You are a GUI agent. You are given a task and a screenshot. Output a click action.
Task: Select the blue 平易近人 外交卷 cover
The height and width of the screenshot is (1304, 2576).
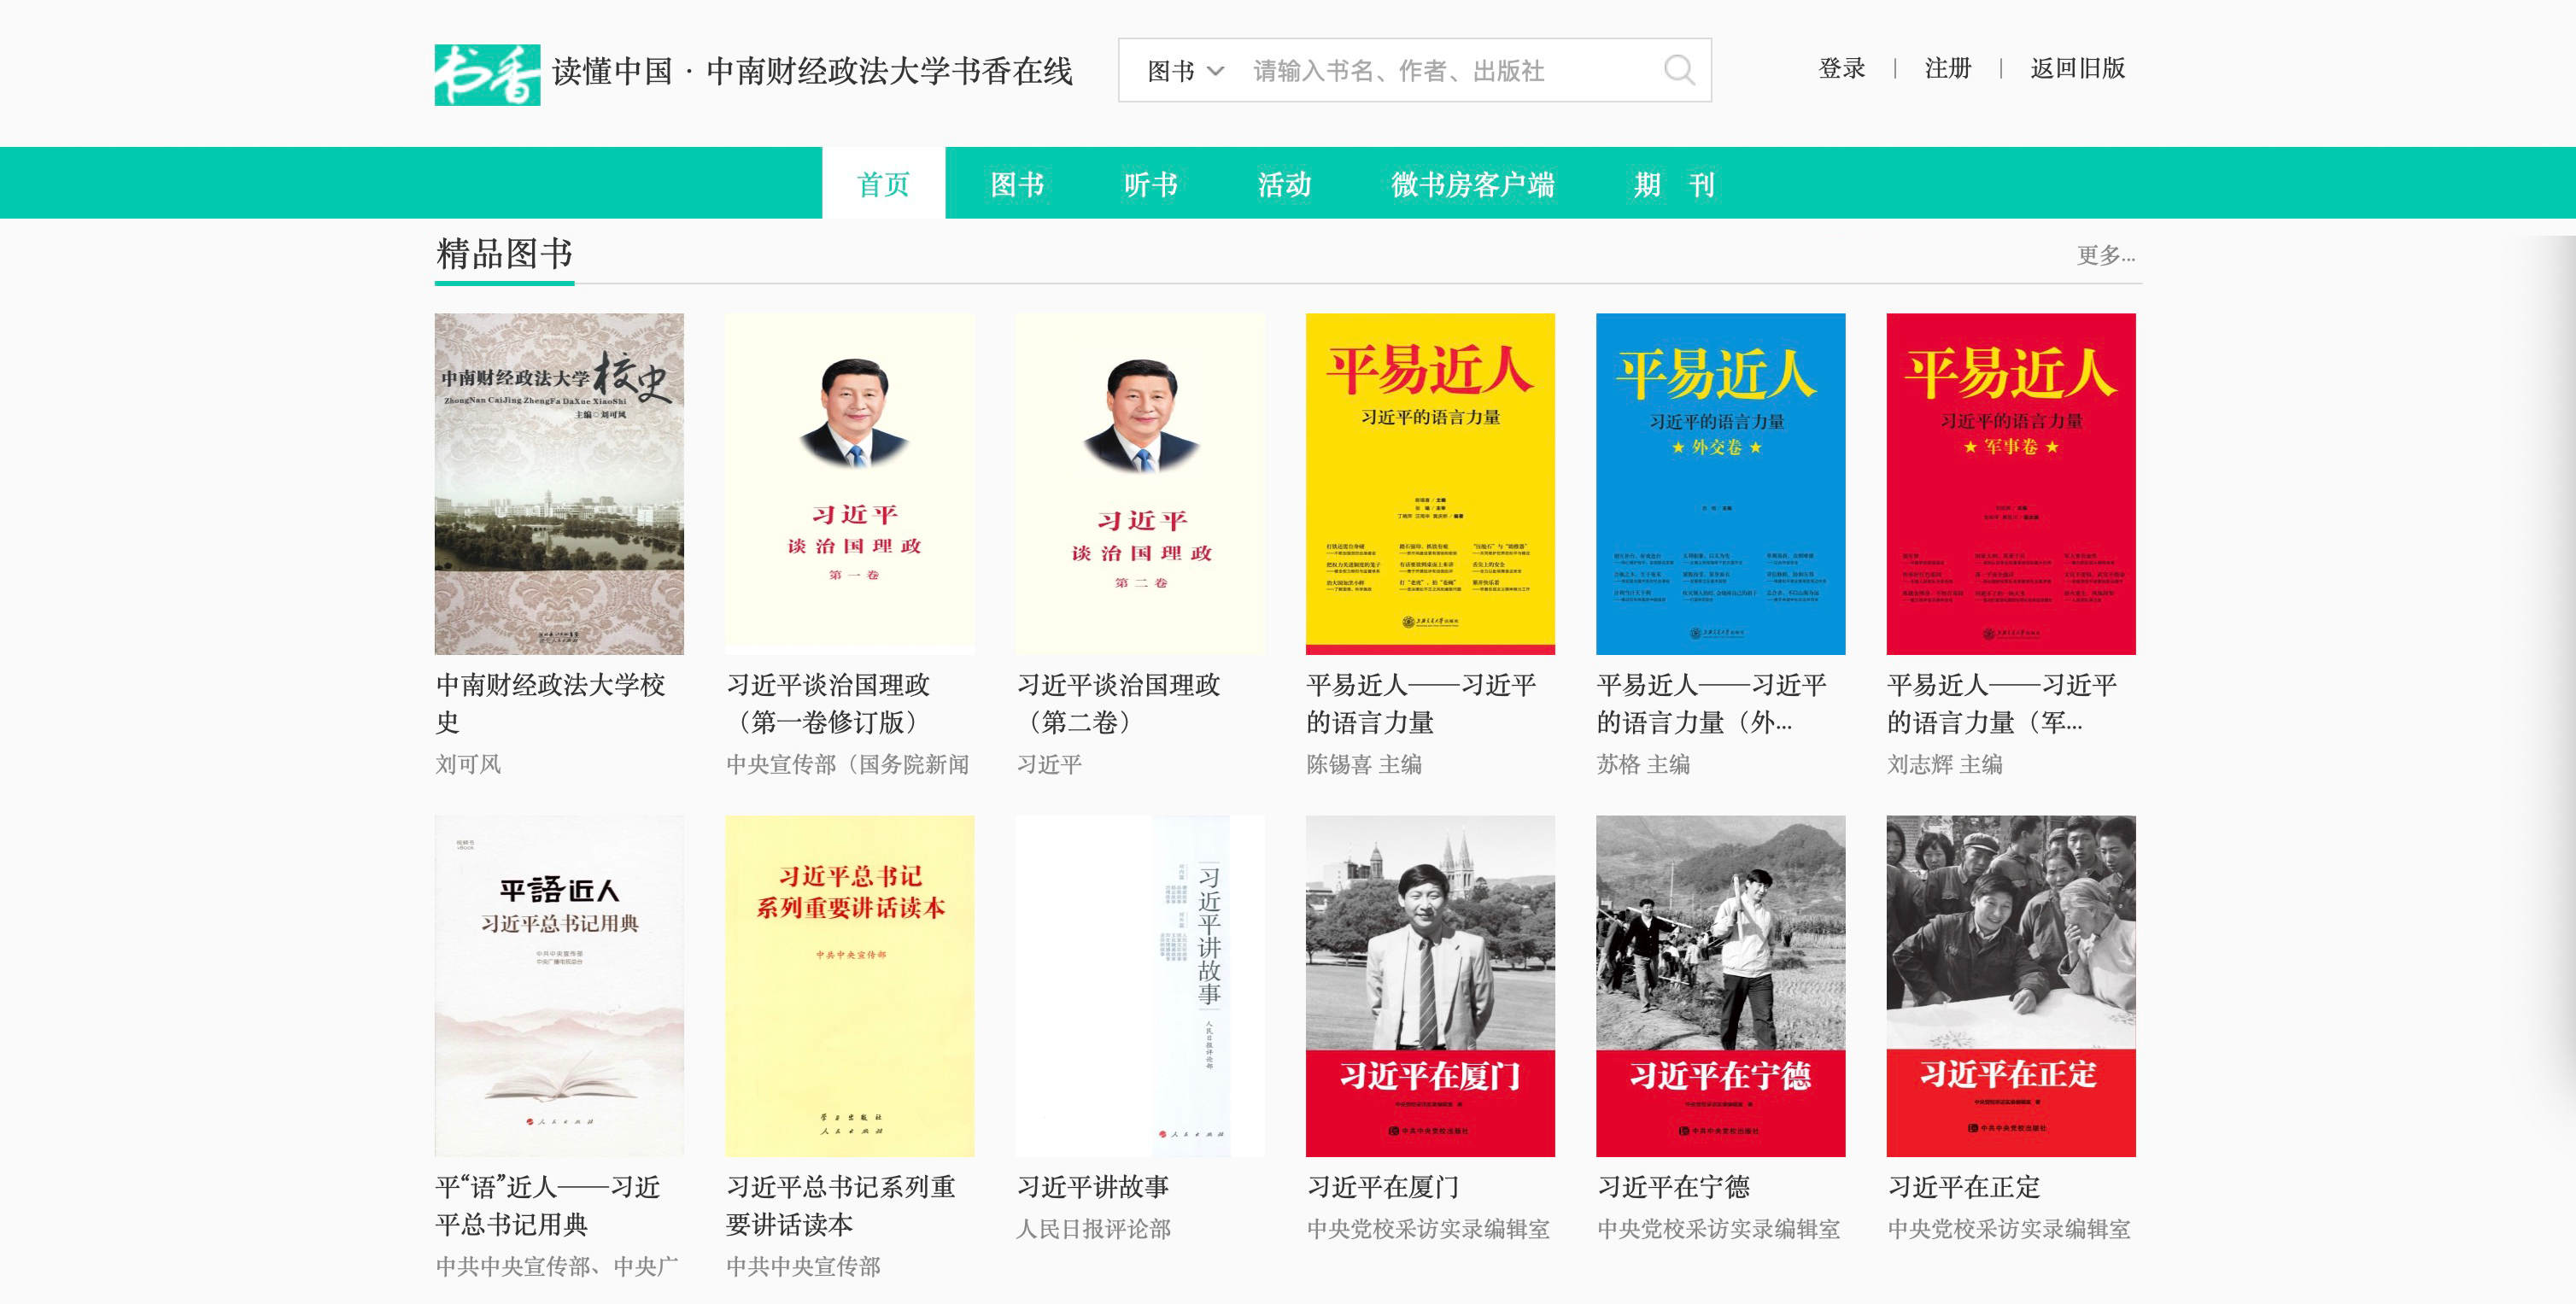[x=1720, y=484]
